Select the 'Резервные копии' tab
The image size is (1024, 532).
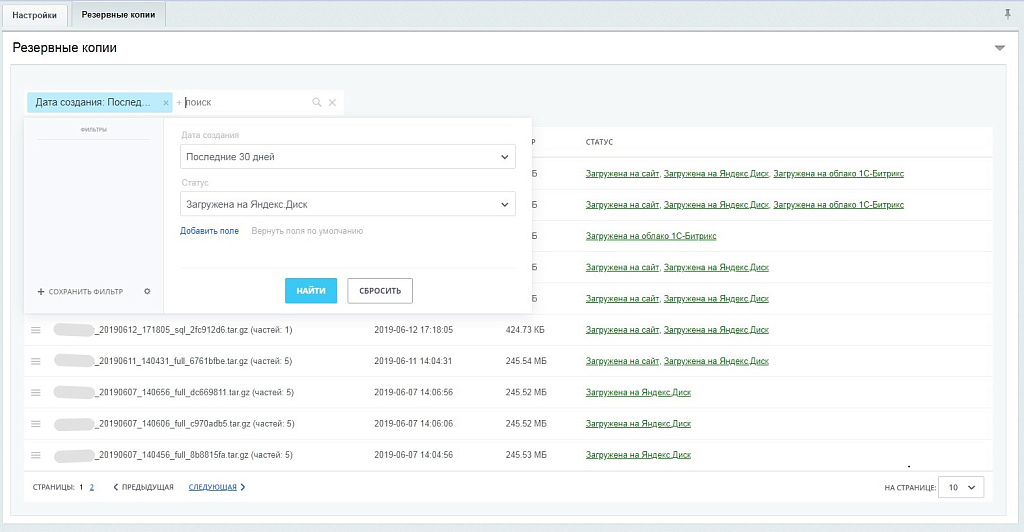[x=118, y=15]
